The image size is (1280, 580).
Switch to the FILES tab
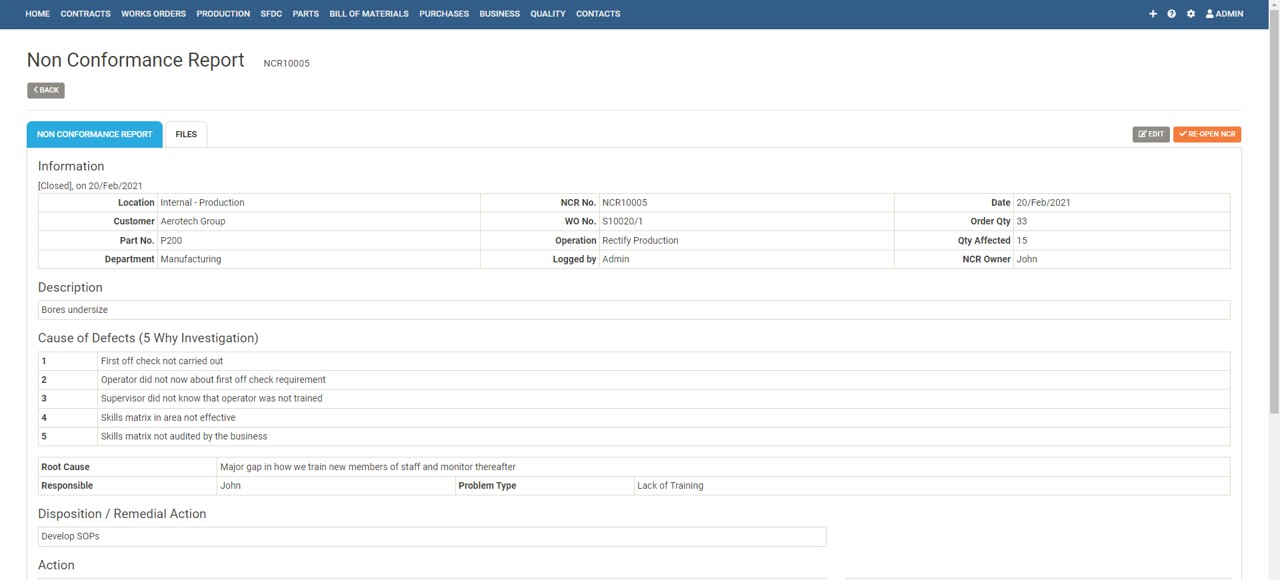click(185, 133)
